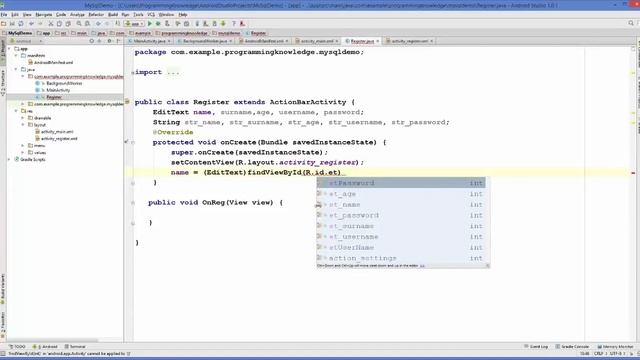Expand the values folder node

(23, 153)
